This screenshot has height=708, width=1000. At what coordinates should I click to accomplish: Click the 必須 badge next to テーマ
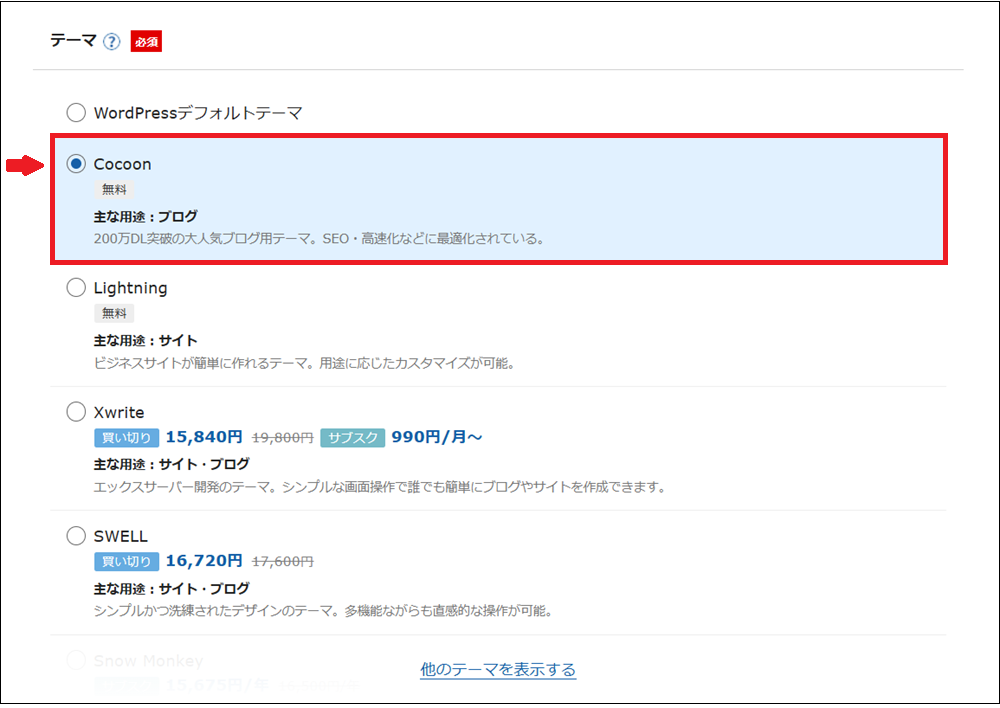[x=146, y=41]
